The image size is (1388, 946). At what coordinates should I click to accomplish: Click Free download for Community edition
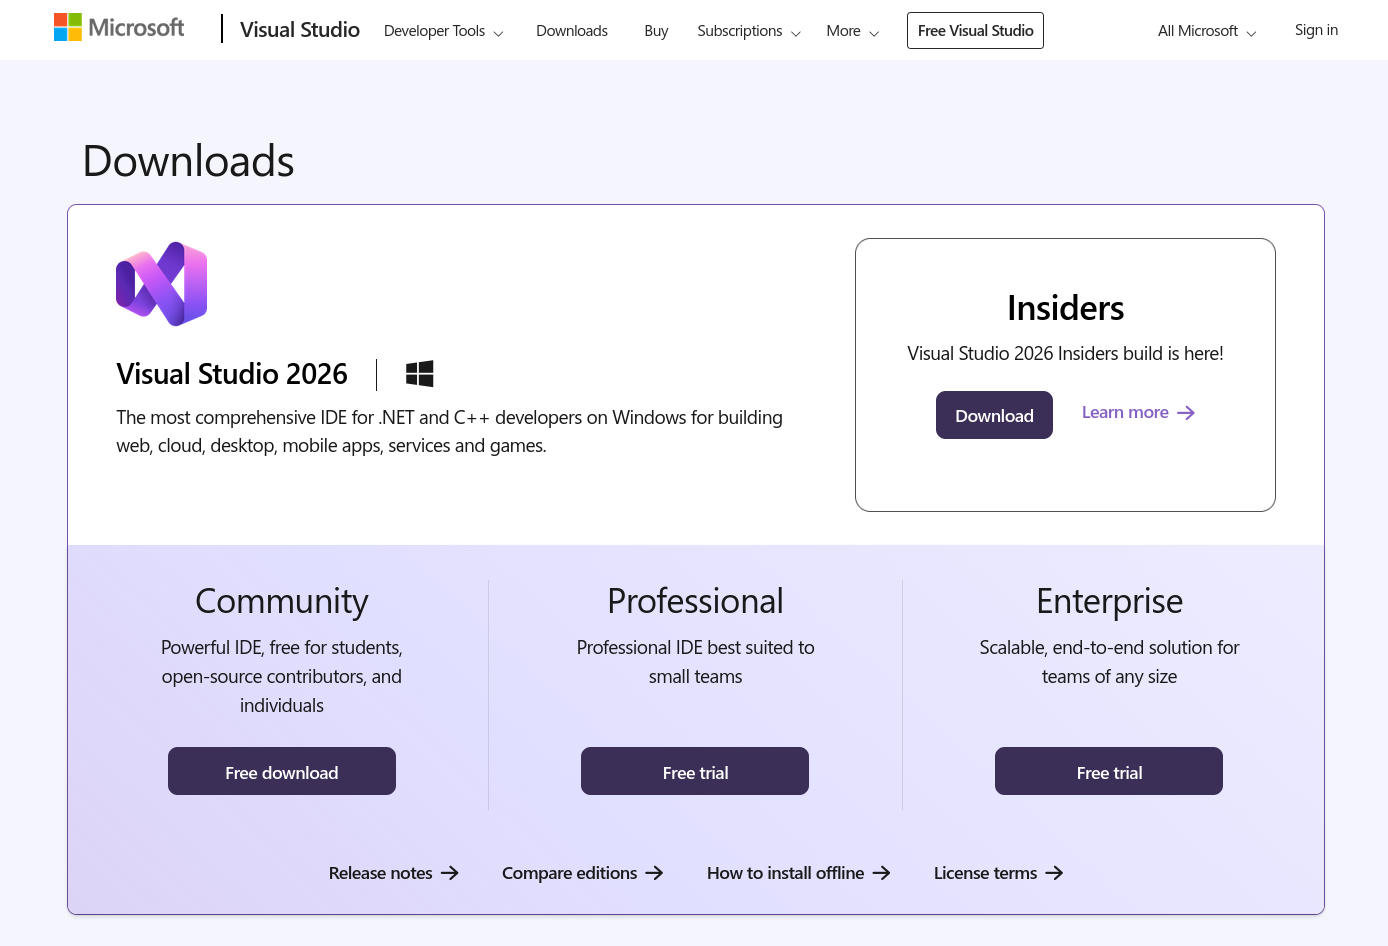[x=281, y=771]
